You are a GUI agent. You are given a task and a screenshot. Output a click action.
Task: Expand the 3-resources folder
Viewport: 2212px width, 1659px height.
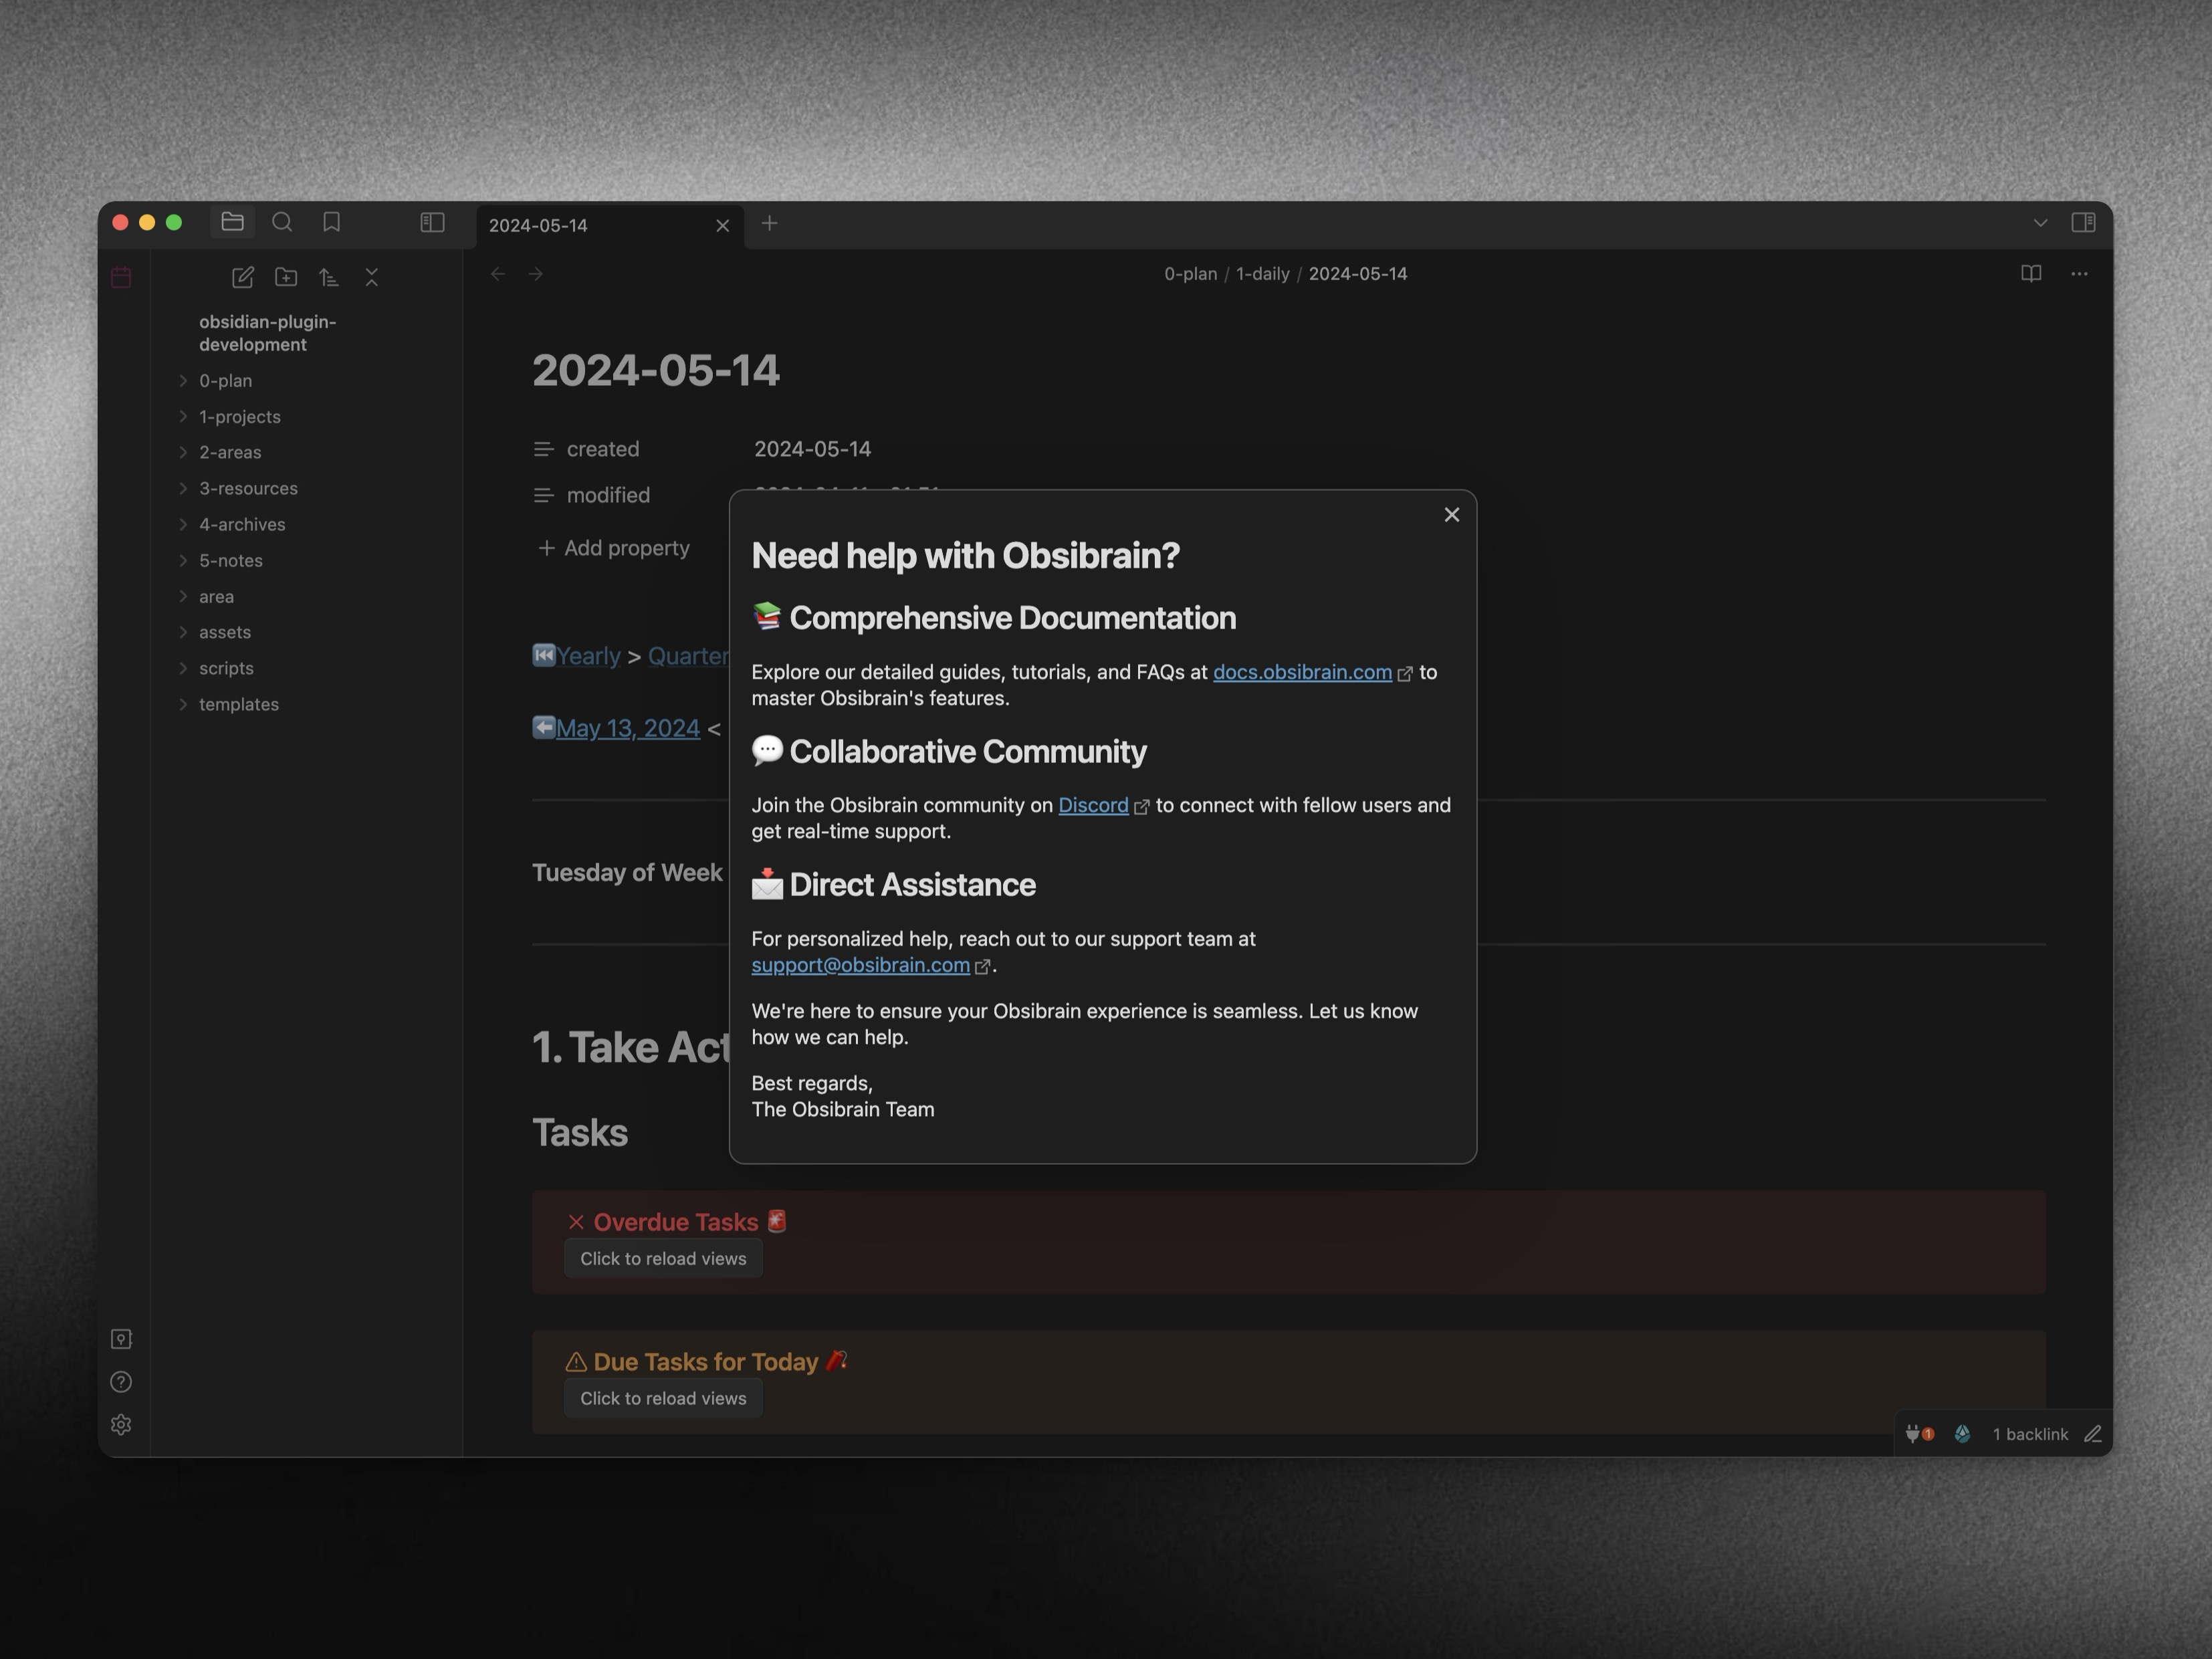click(248, 489)
